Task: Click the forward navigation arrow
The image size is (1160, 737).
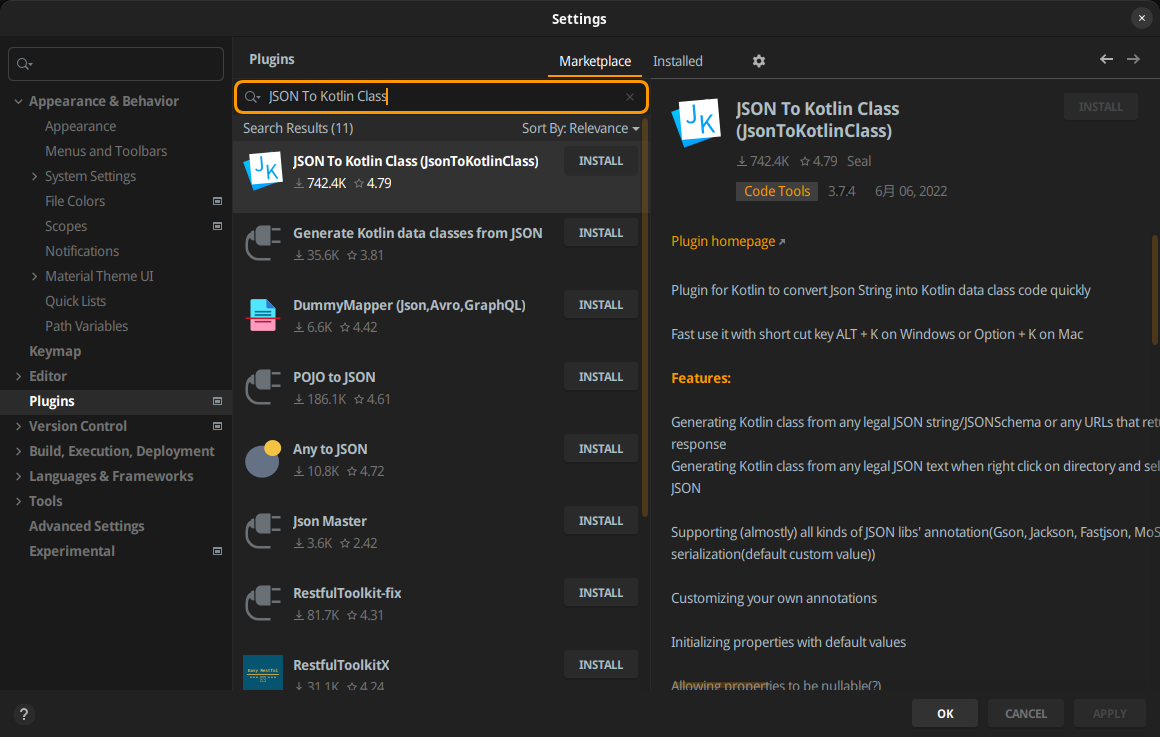Action: pos(1133,59)
